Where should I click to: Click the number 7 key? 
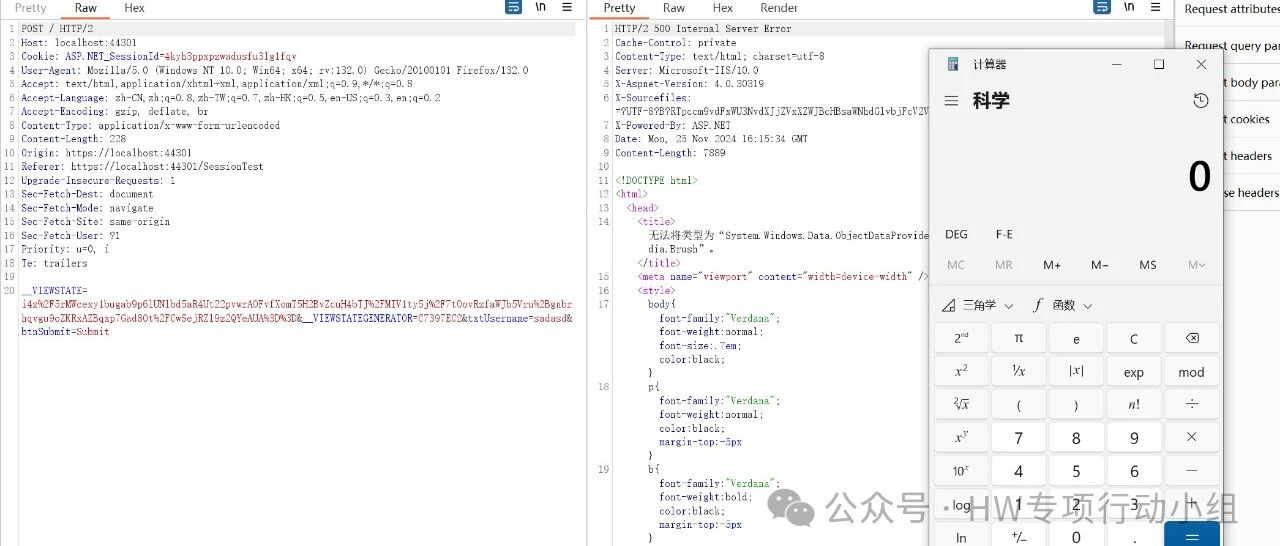(1019, 438)
